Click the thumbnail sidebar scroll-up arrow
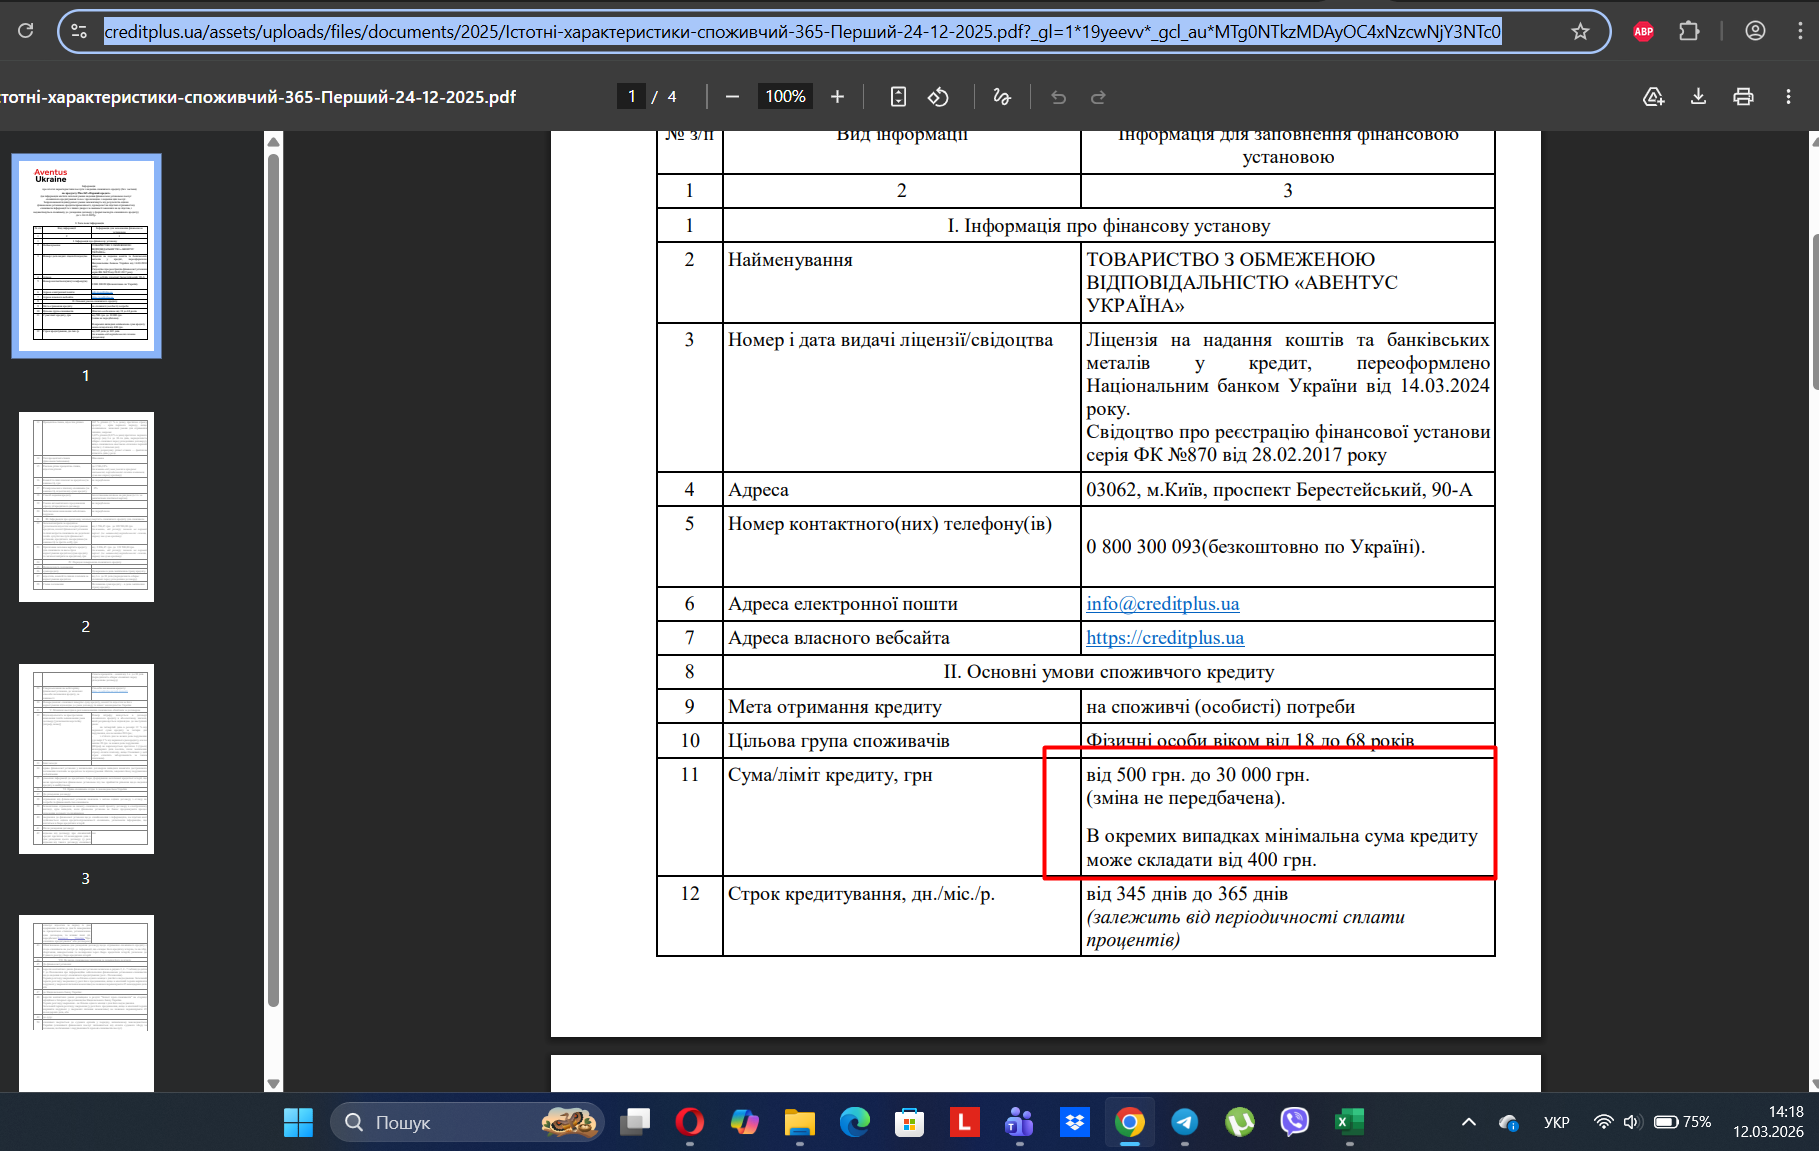 coord(273,141)
